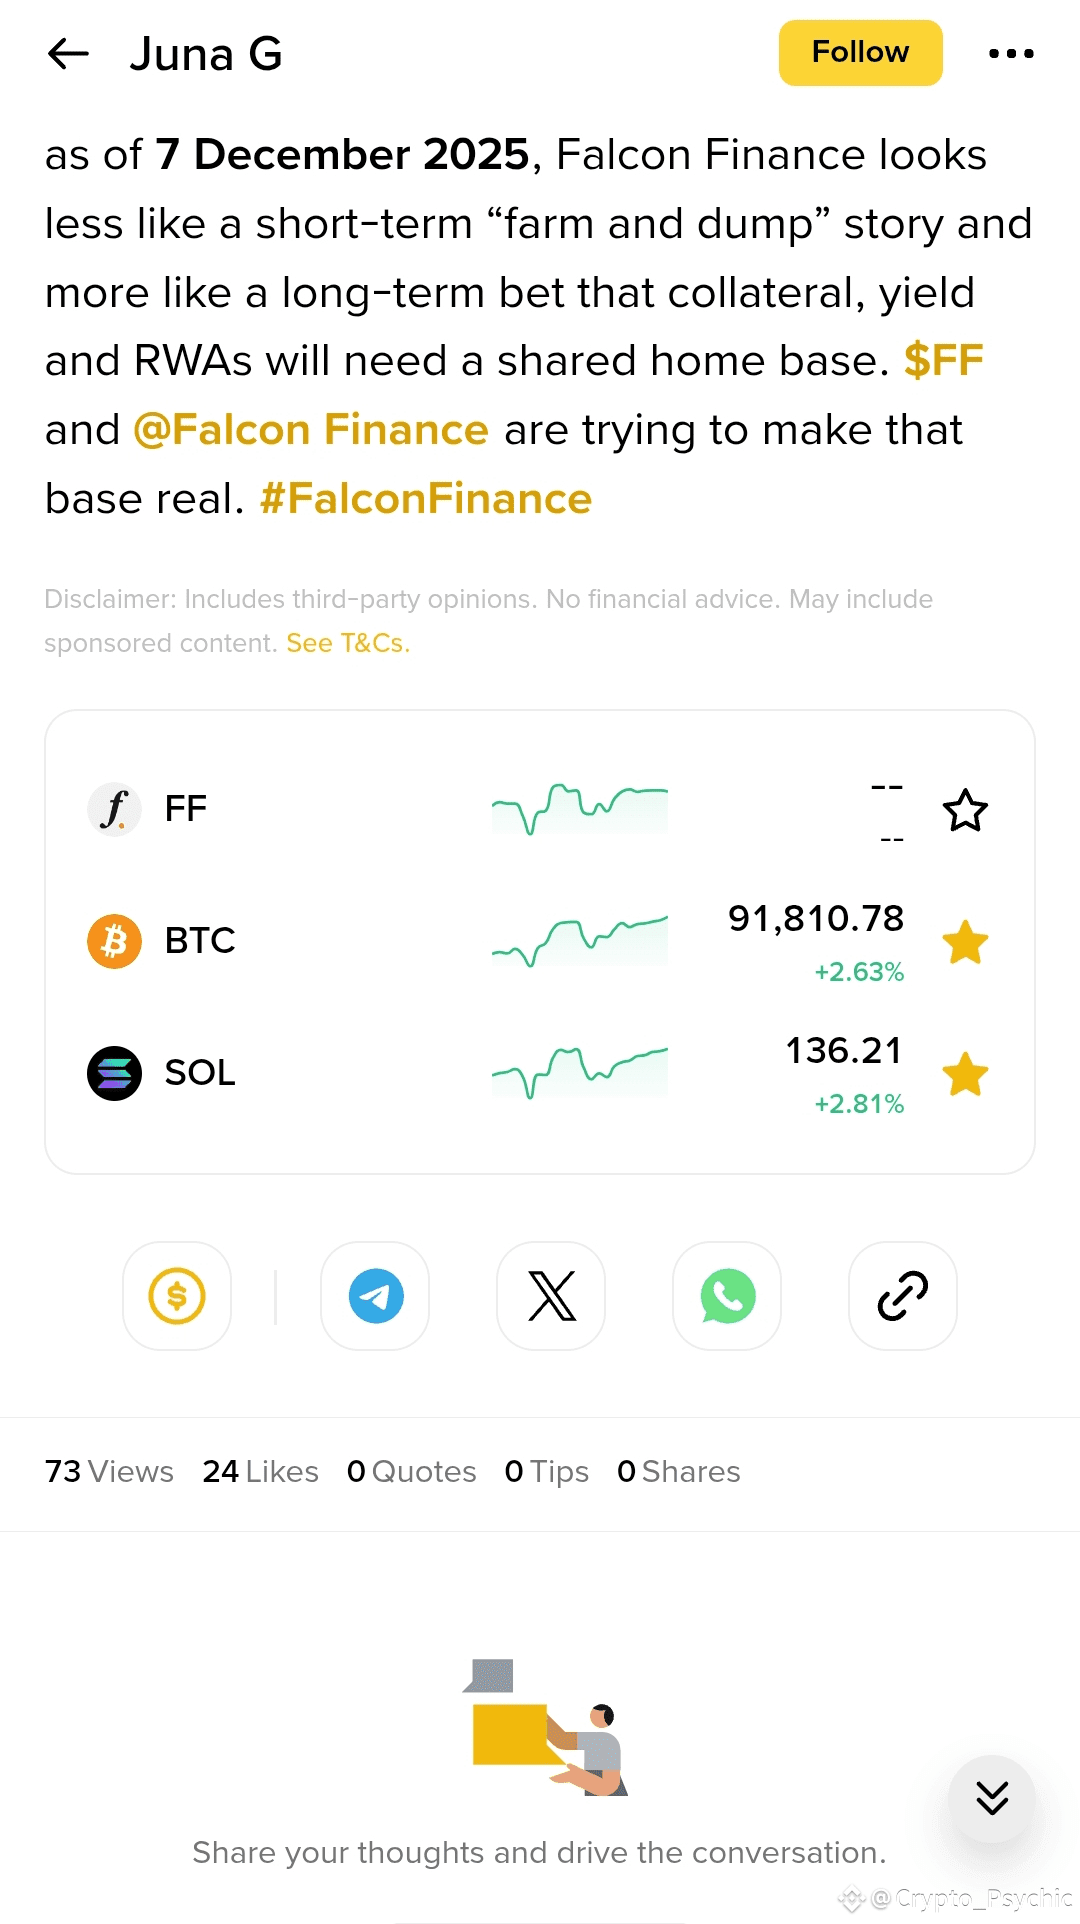Follow Juna G
The width and height of the screenshot is (1080, 1924).
pyautogui.click(x=860, y=53)
